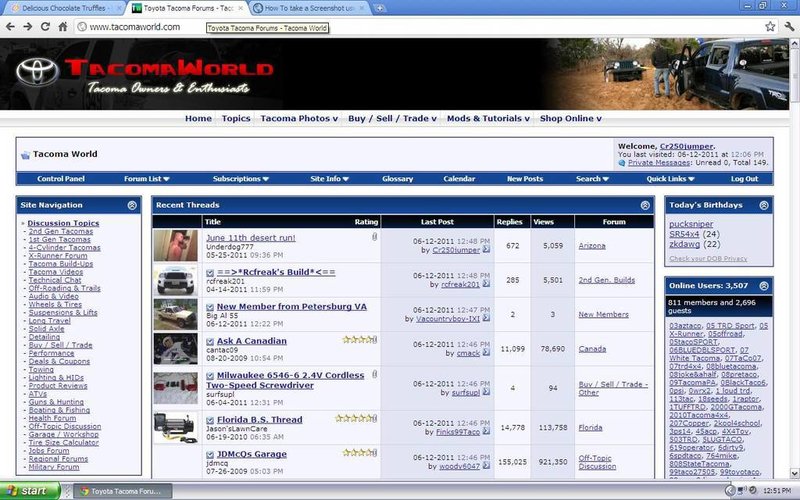Screen dimensions: 800x500
Task: Click the status icon before JDMcQs Garage
Action: point(210,455)
